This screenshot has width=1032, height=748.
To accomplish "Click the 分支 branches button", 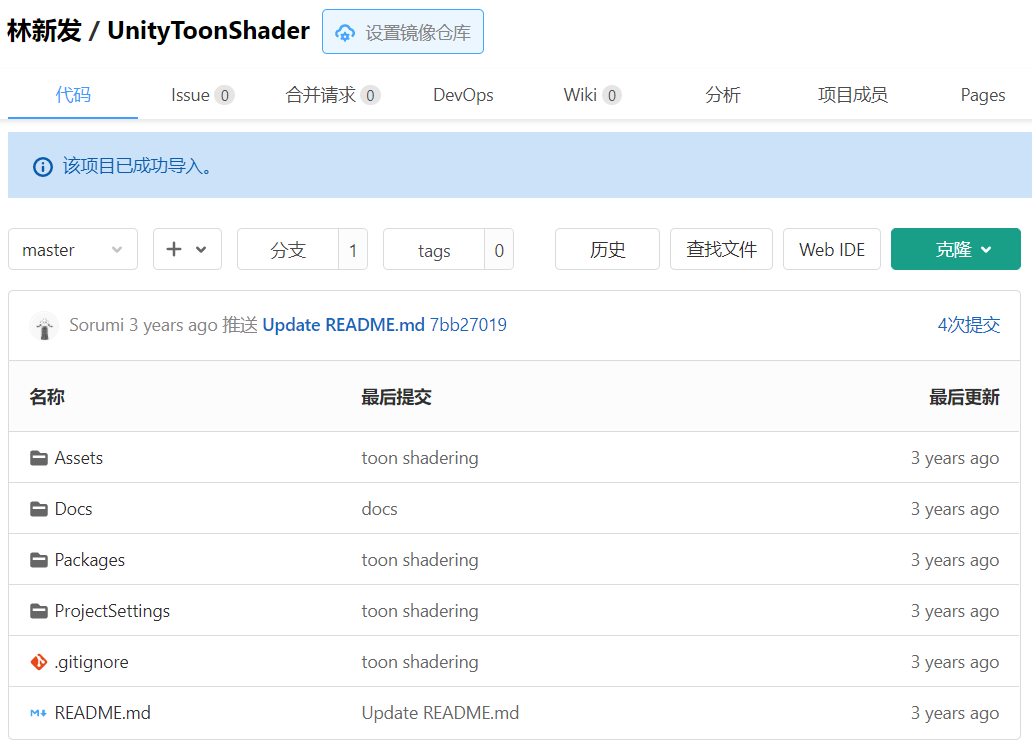I will point(288,249).
